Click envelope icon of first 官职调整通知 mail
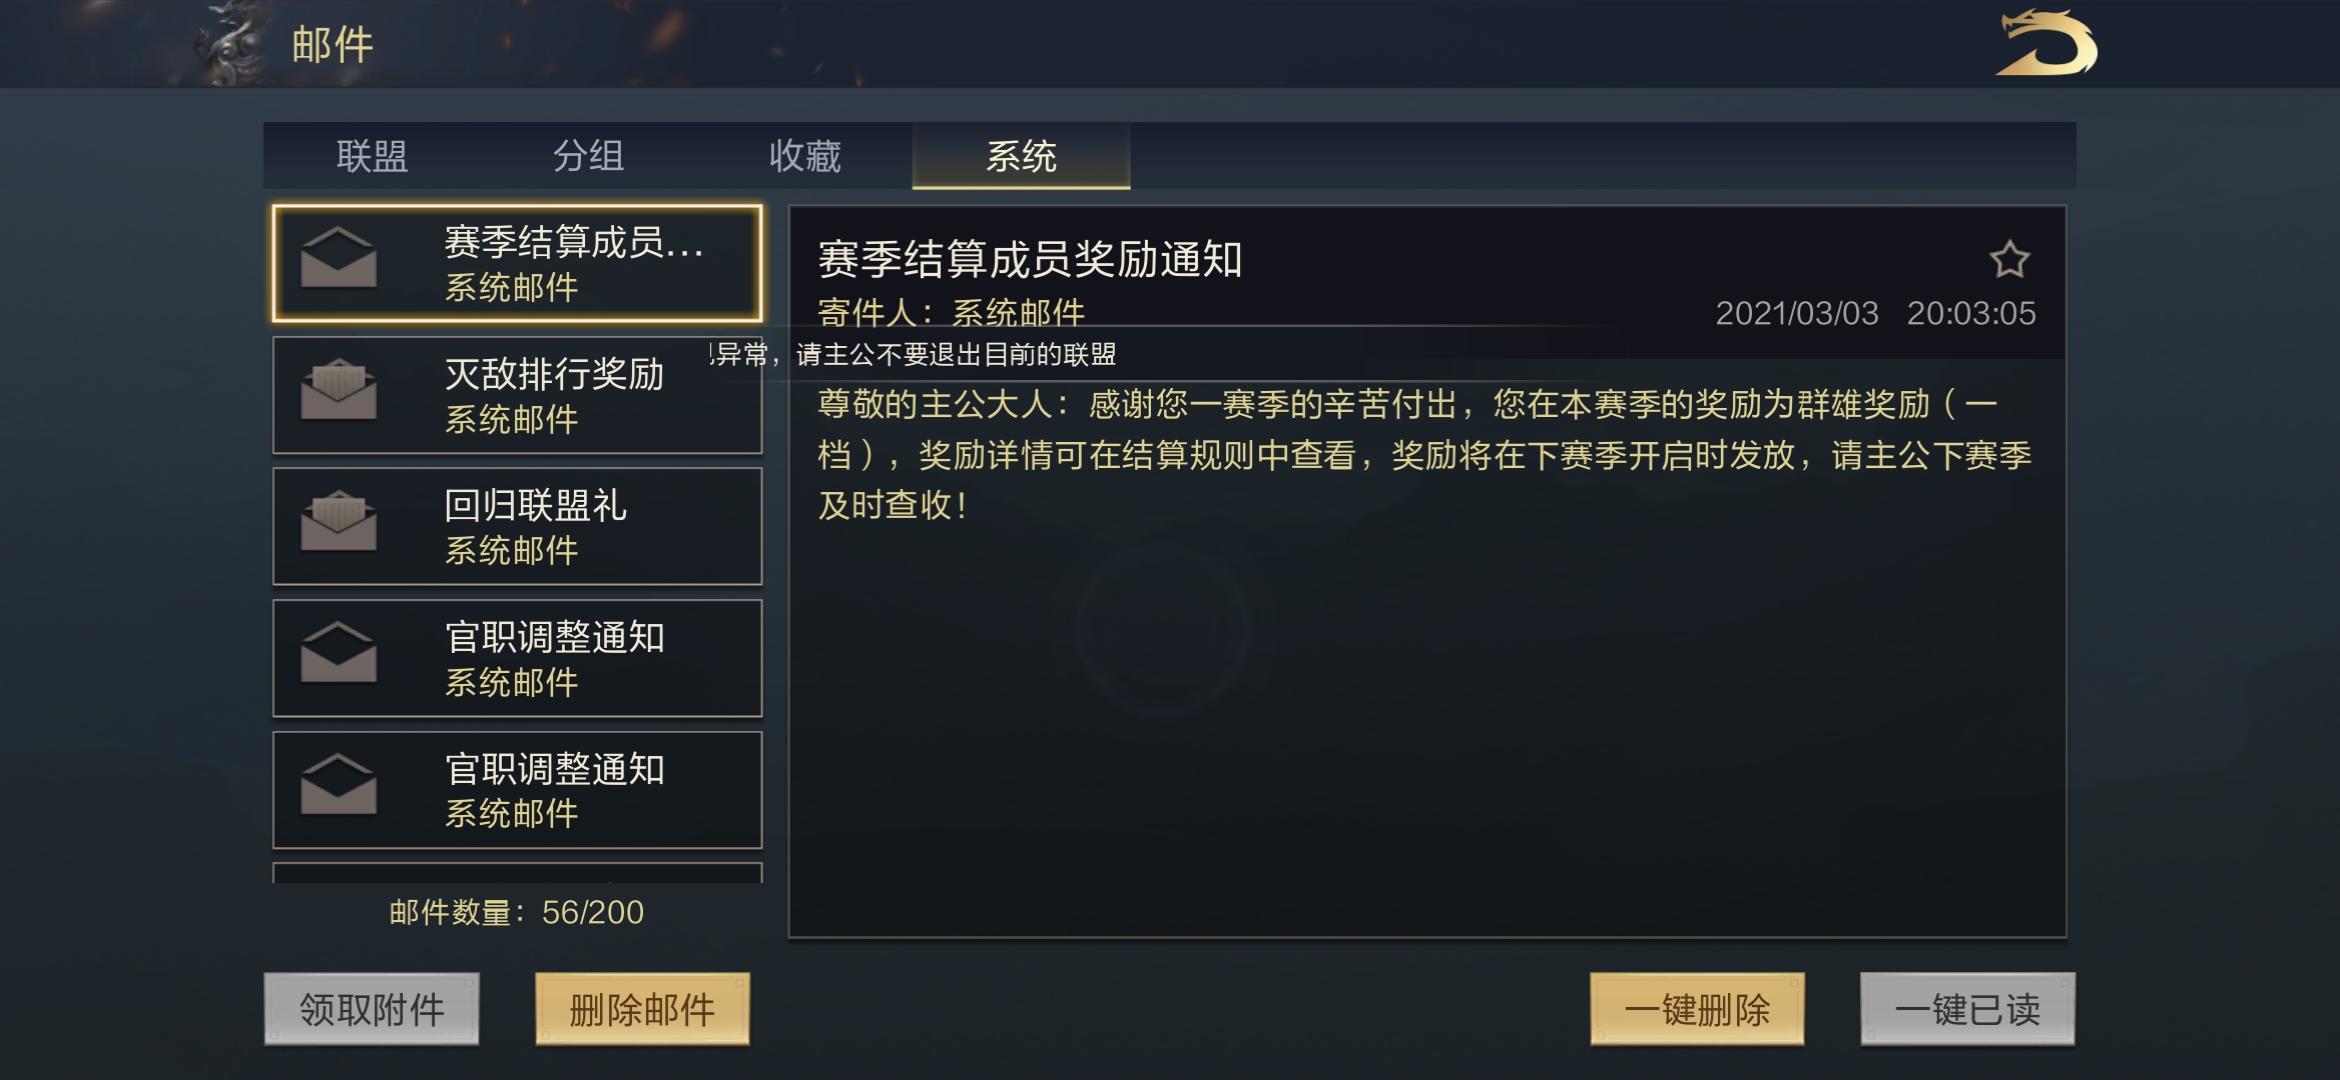Viewport: 2340px width, 1080px height. pos(339,652)
